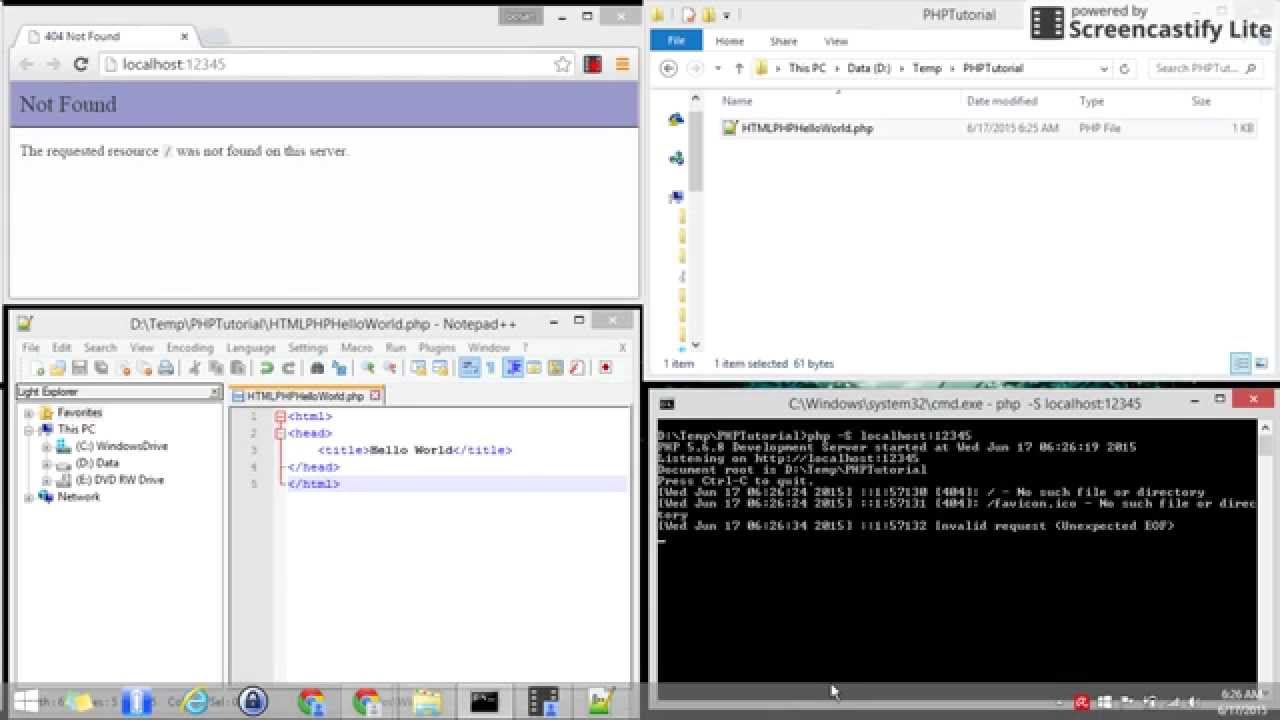
Task: Select the 404 Not Found Chrome tab
Action: click(110, 36)
